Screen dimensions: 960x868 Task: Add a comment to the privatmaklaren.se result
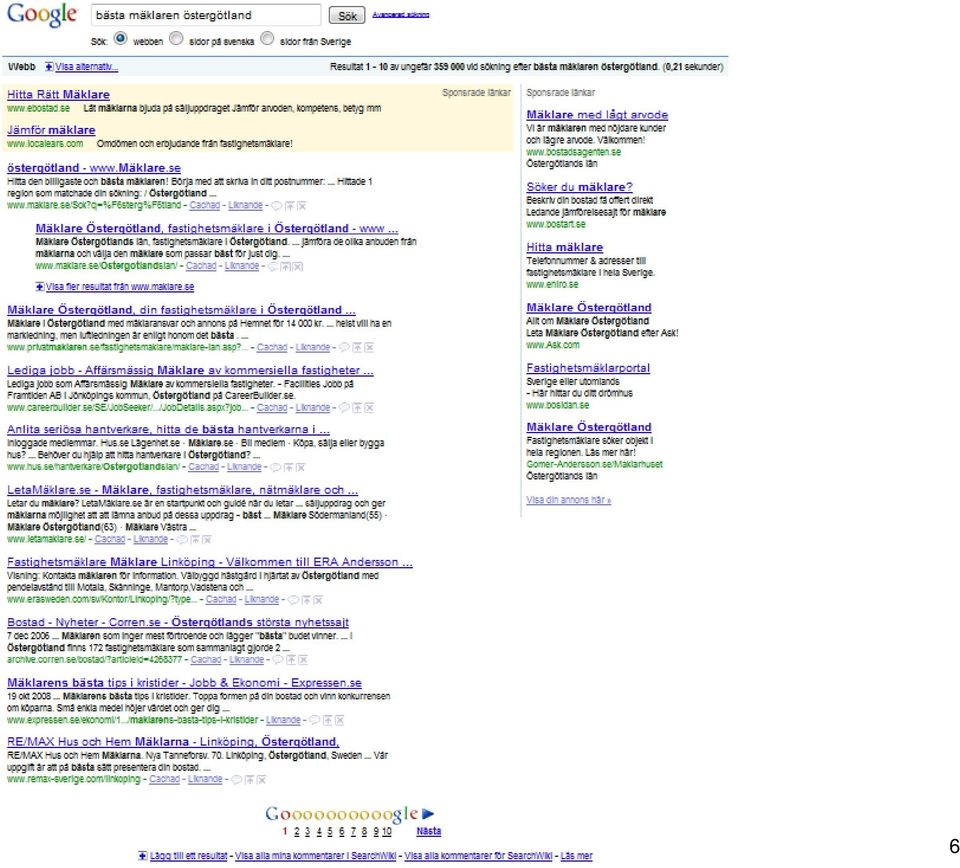pos(344,348)
